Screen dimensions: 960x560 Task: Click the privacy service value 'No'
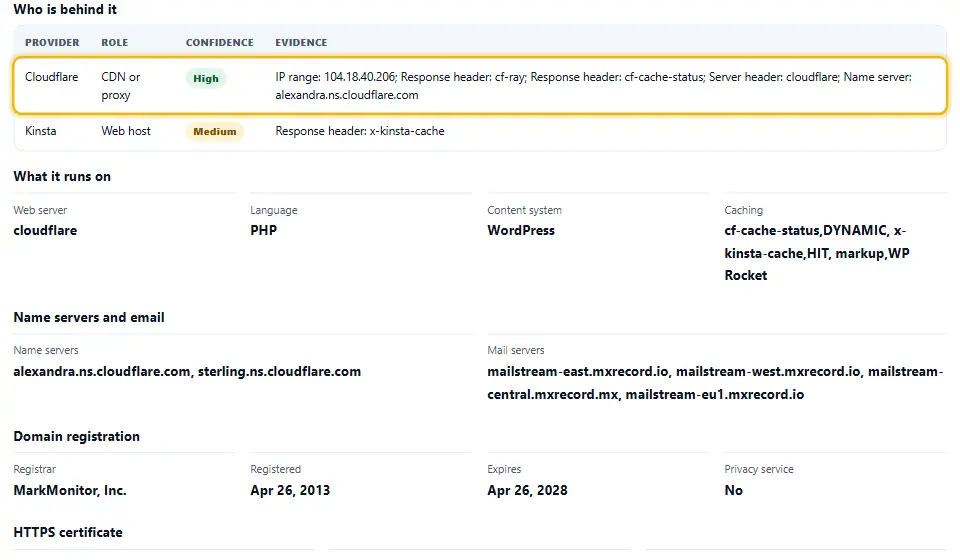coord(733,490)
